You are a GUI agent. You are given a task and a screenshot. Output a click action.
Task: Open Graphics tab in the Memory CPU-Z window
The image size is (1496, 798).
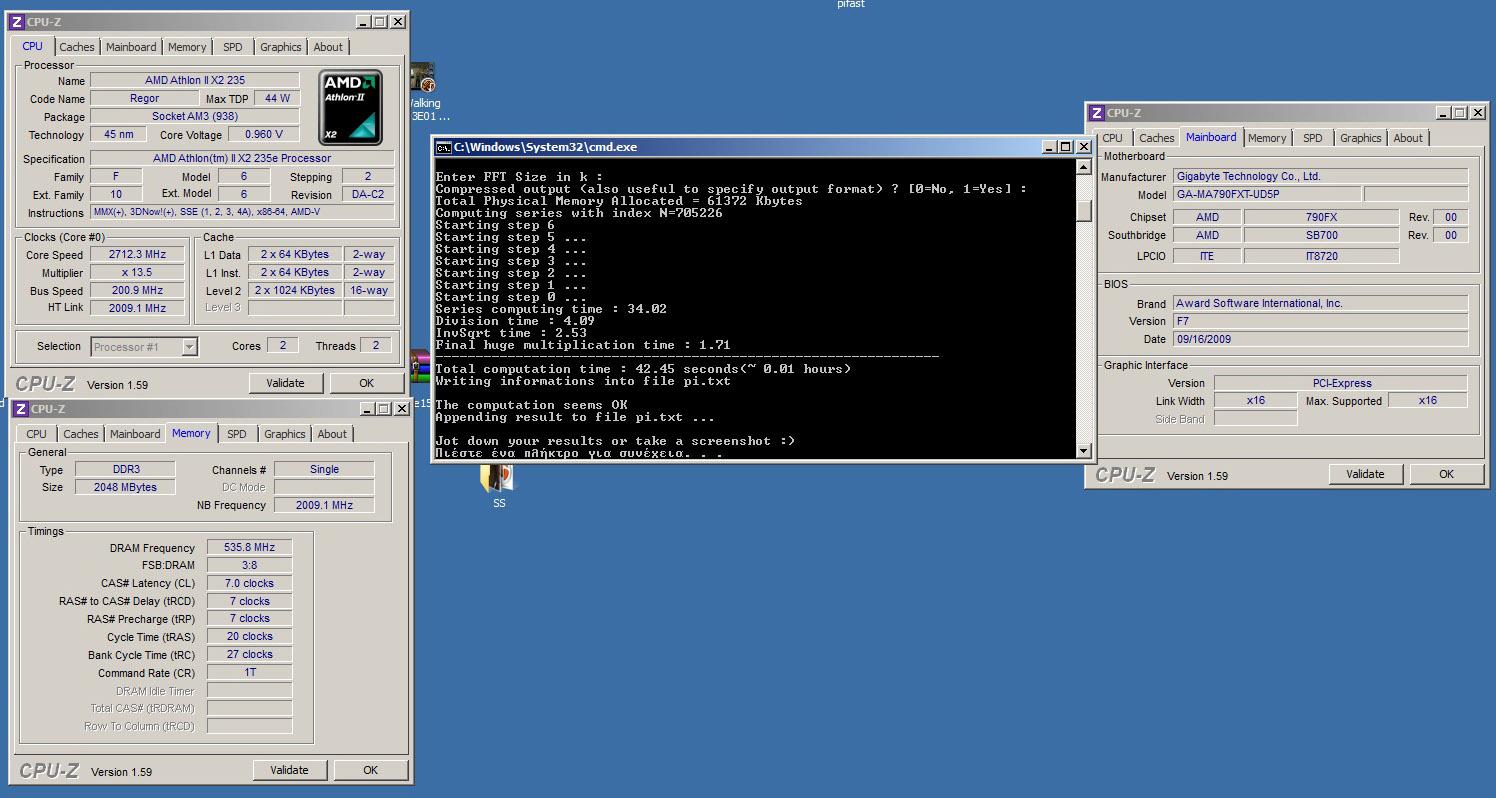284,434
